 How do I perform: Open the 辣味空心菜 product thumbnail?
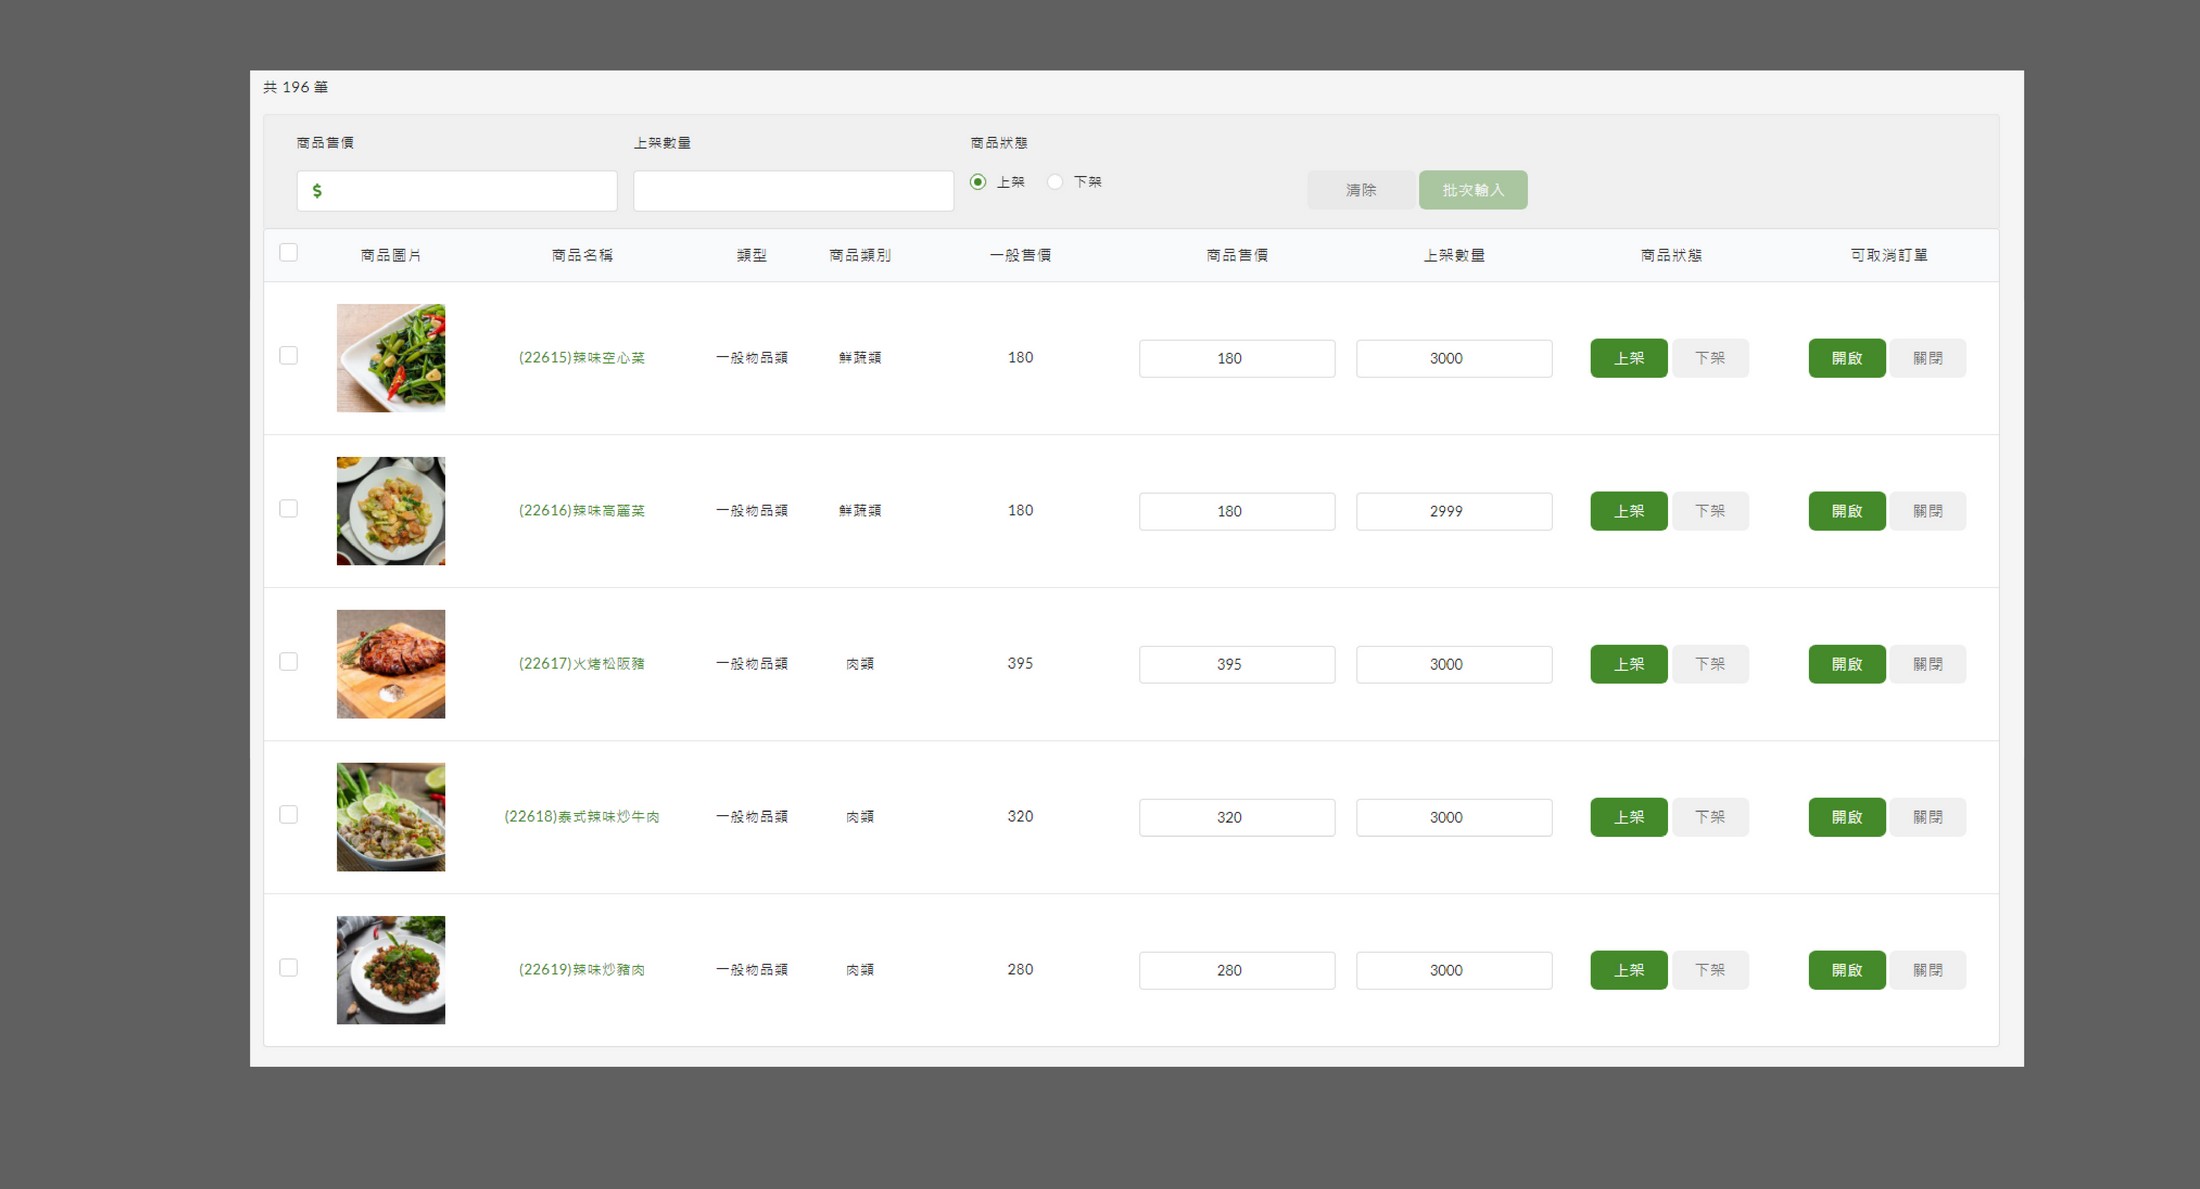pyautogui.click(x=391, y=358)
